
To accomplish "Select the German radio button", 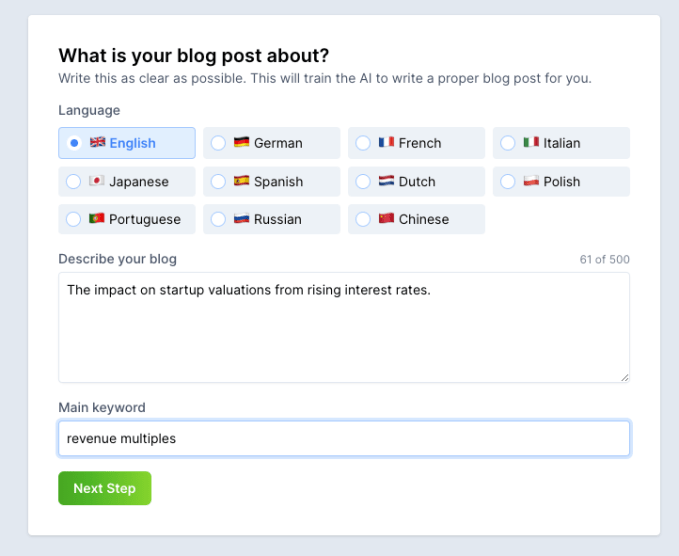I will coord(218,143).
